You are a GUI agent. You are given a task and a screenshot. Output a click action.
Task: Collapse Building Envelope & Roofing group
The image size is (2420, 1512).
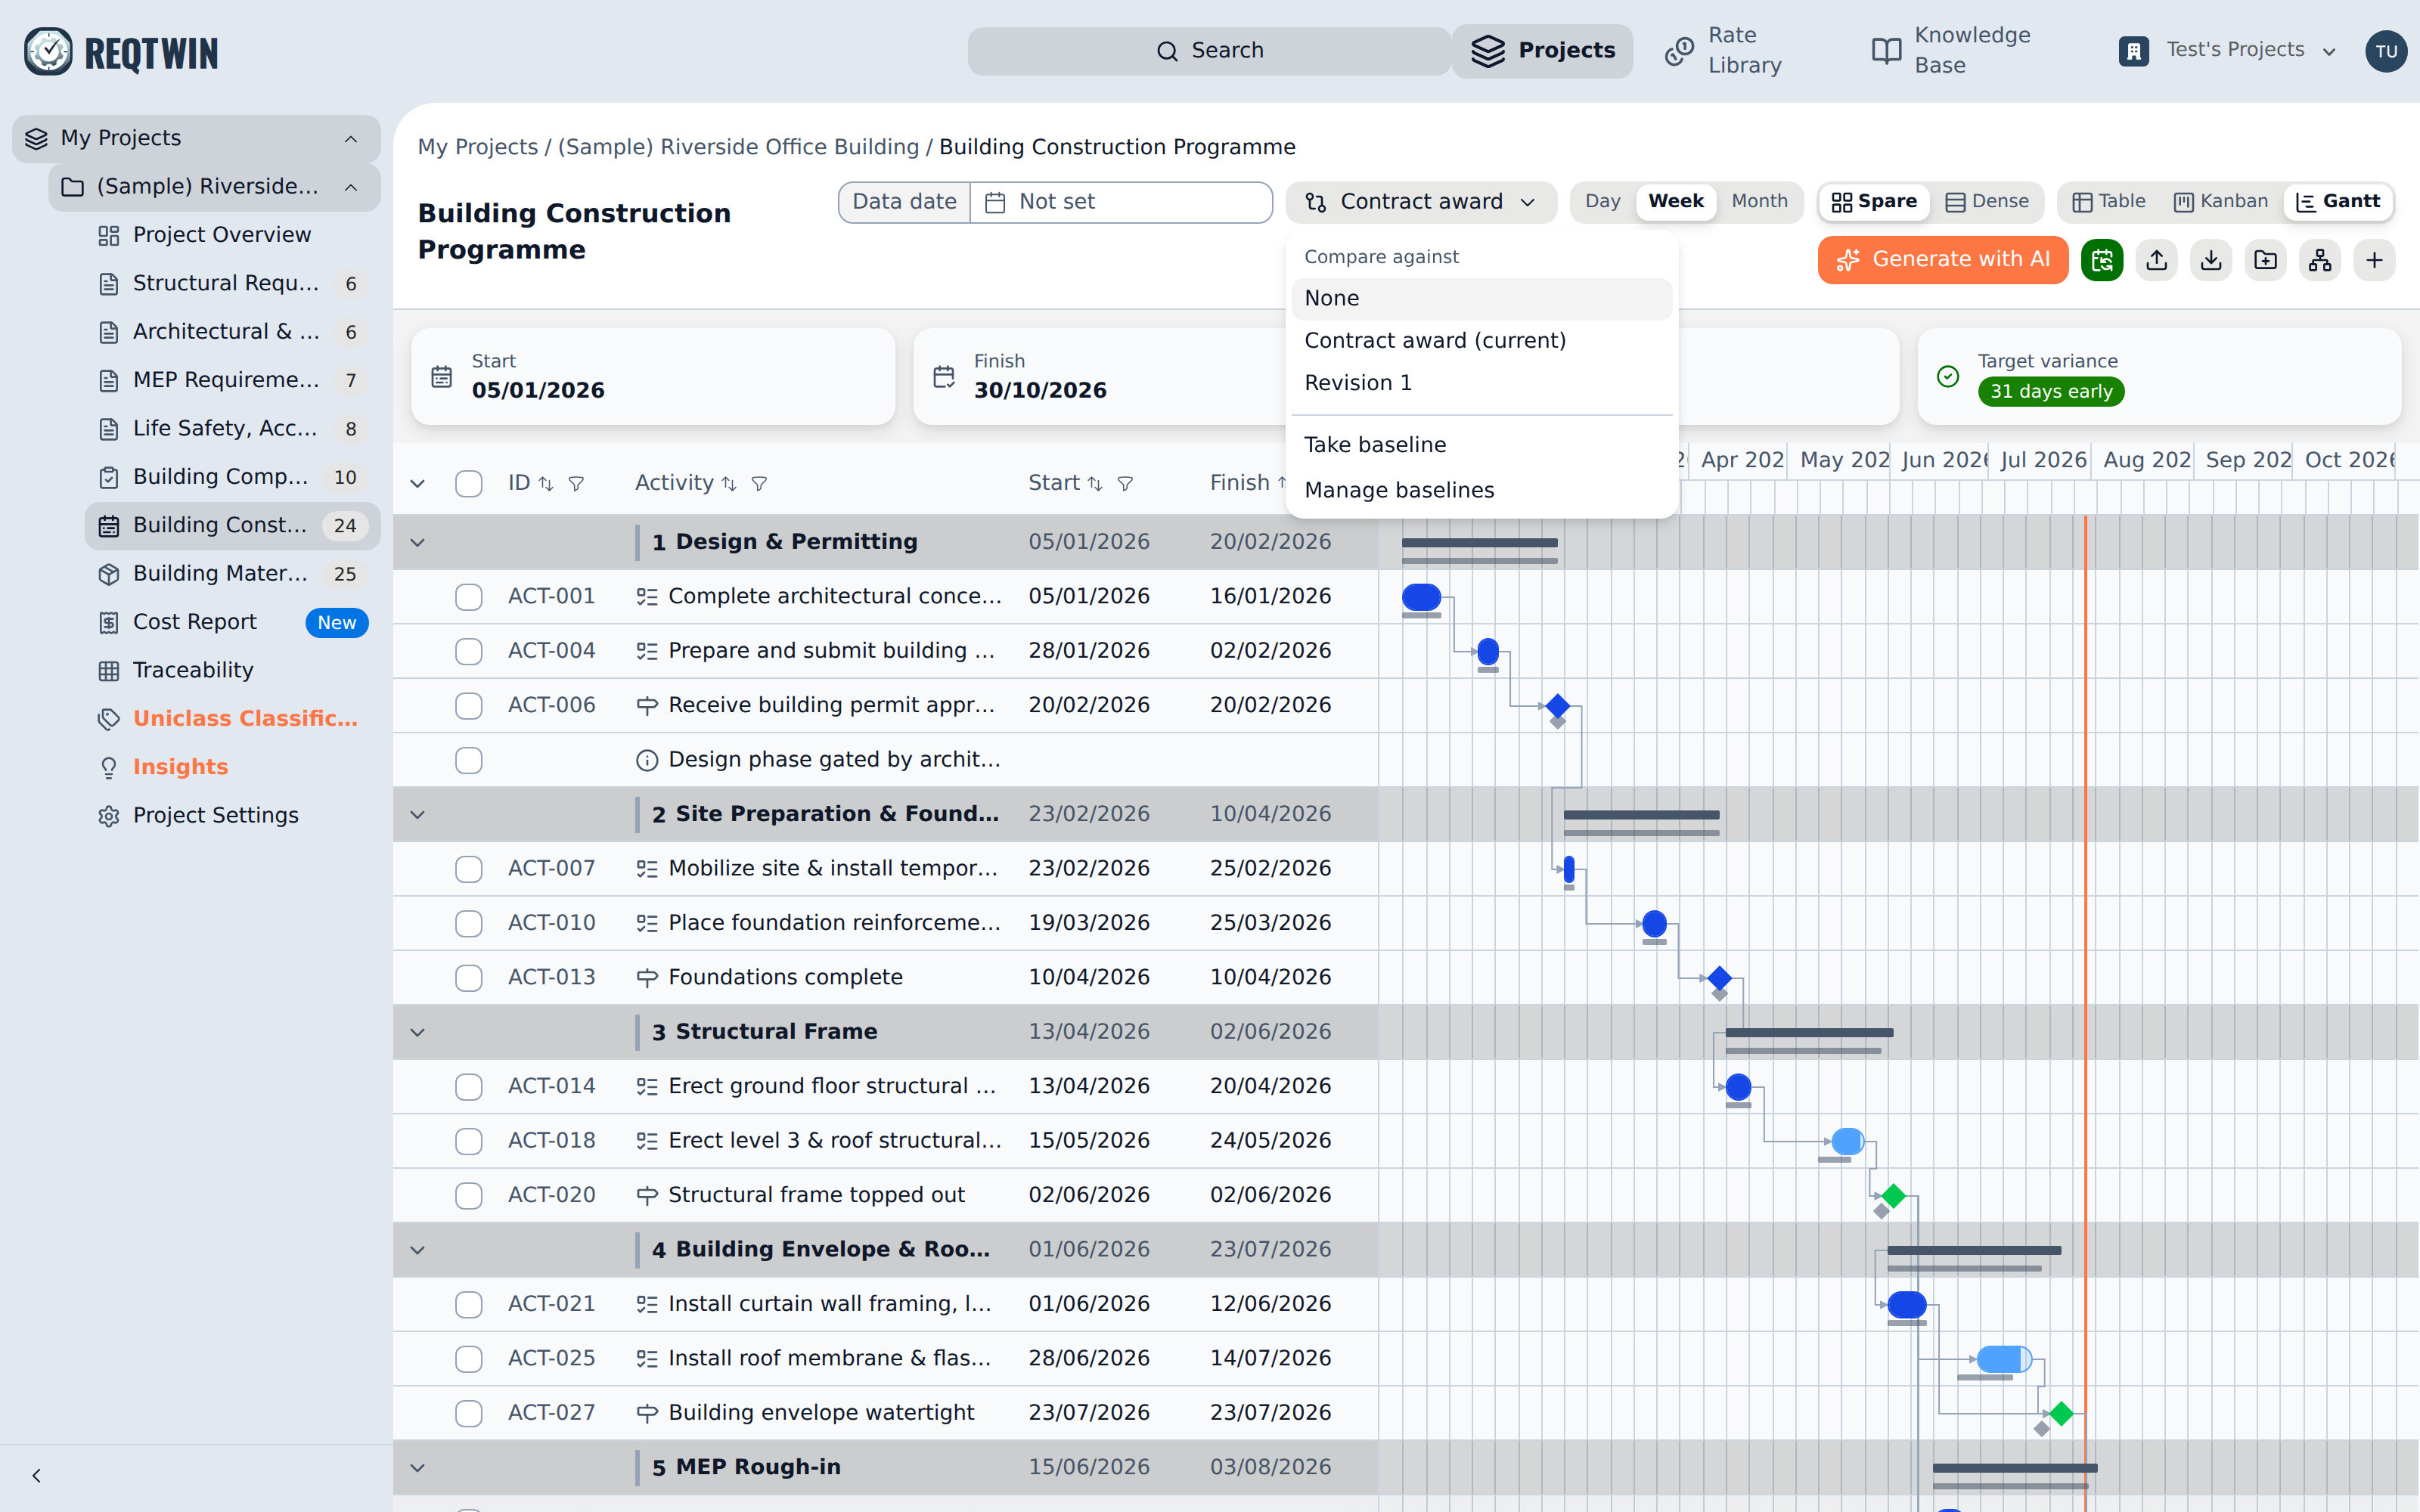click(418, 1250)
